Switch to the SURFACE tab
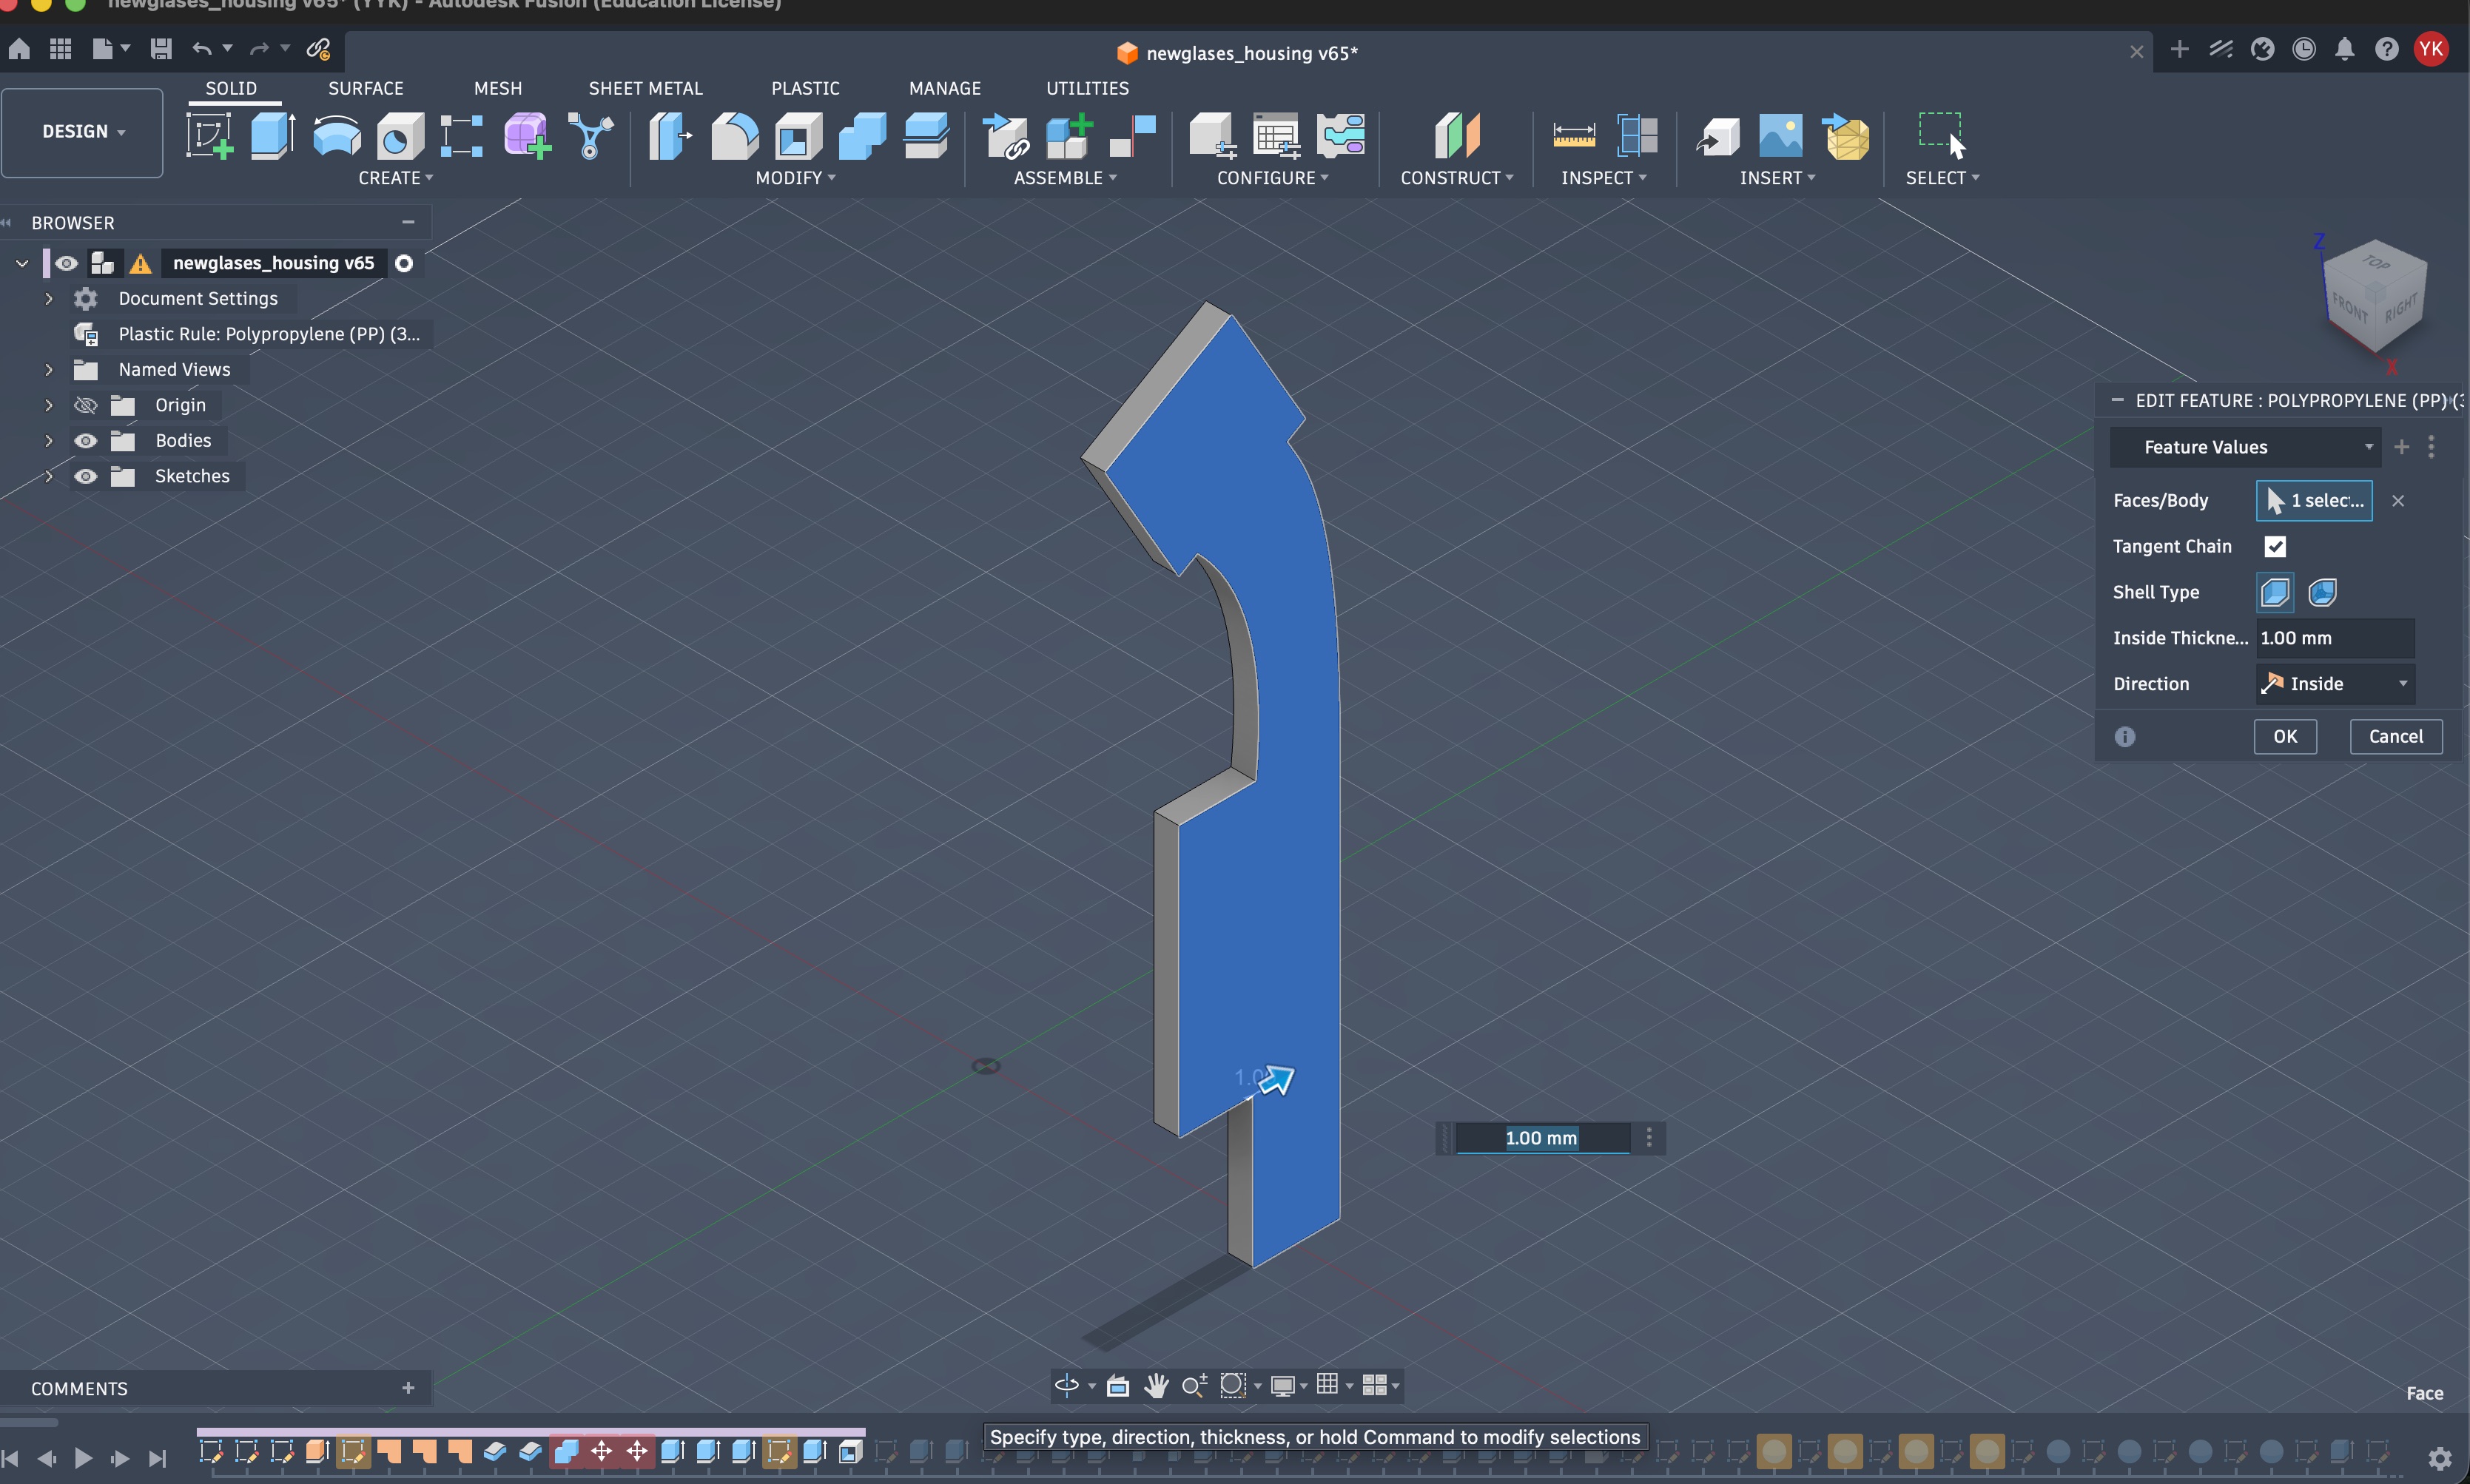The height and width of the screenshot is (1484, 2470). click(x=366, y=89)
